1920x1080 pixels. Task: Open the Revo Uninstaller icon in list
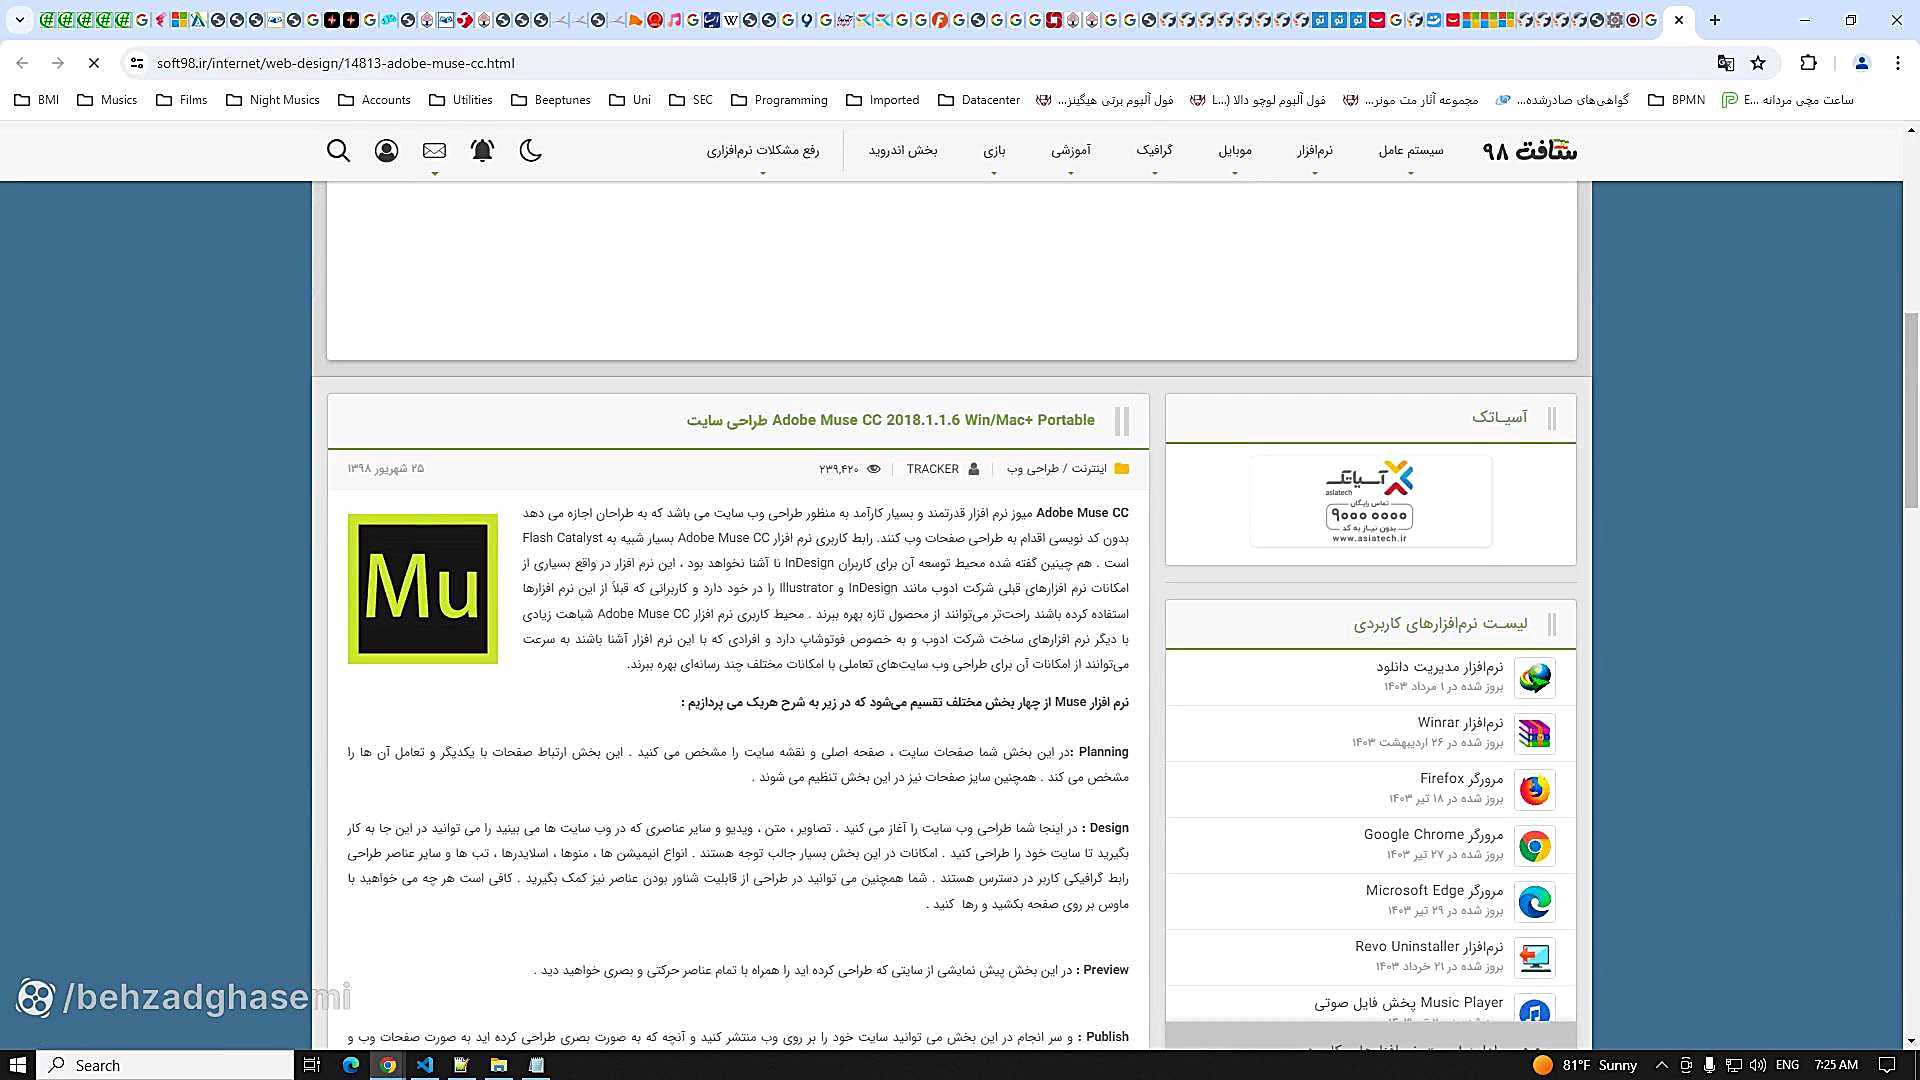[x=1535, y=958]
